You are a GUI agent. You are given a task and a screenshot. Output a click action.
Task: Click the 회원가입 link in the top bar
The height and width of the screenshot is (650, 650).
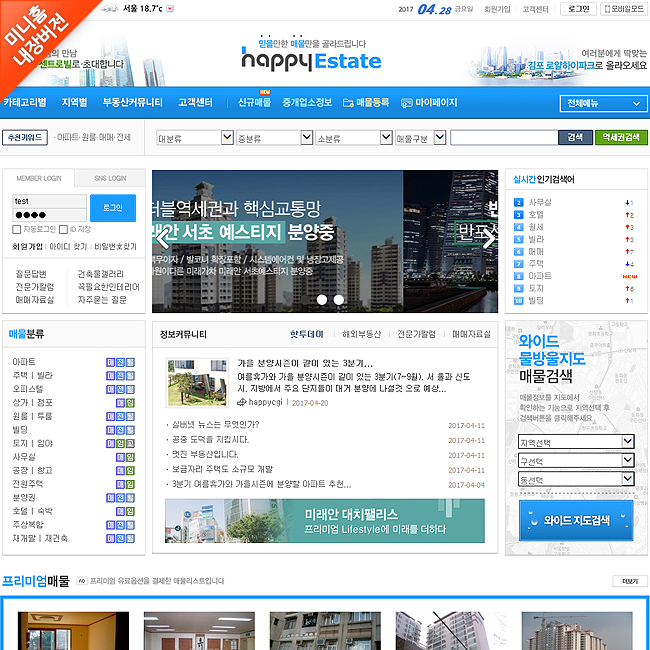(497, 9)
